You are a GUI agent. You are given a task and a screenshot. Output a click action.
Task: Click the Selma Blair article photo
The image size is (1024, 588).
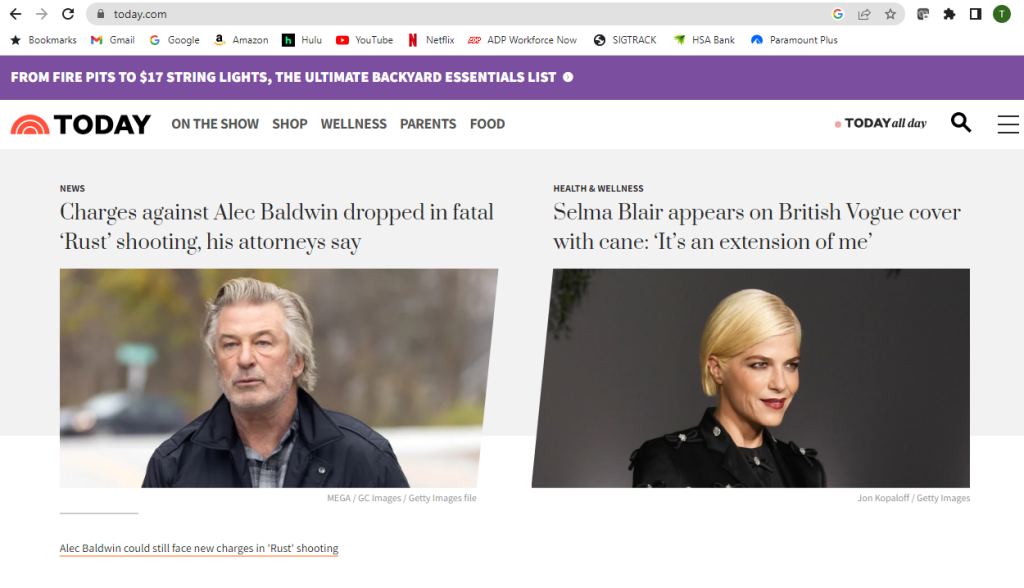(750, 378)
